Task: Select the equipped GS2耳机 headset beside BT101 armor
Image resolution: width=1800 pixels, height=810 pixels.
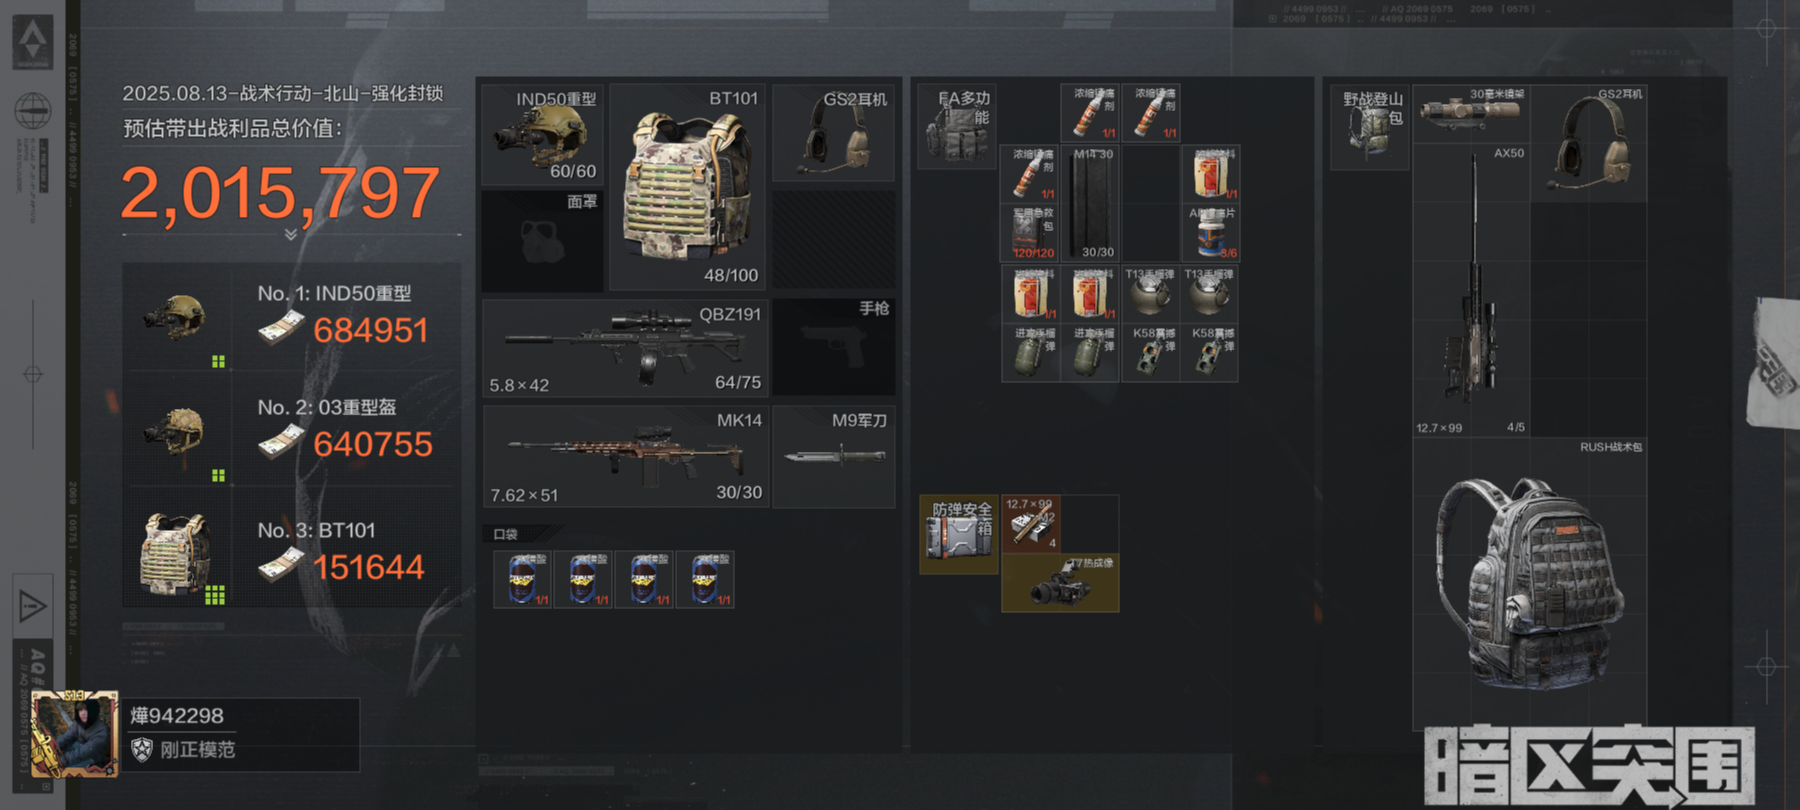Action: pos(833,132)
